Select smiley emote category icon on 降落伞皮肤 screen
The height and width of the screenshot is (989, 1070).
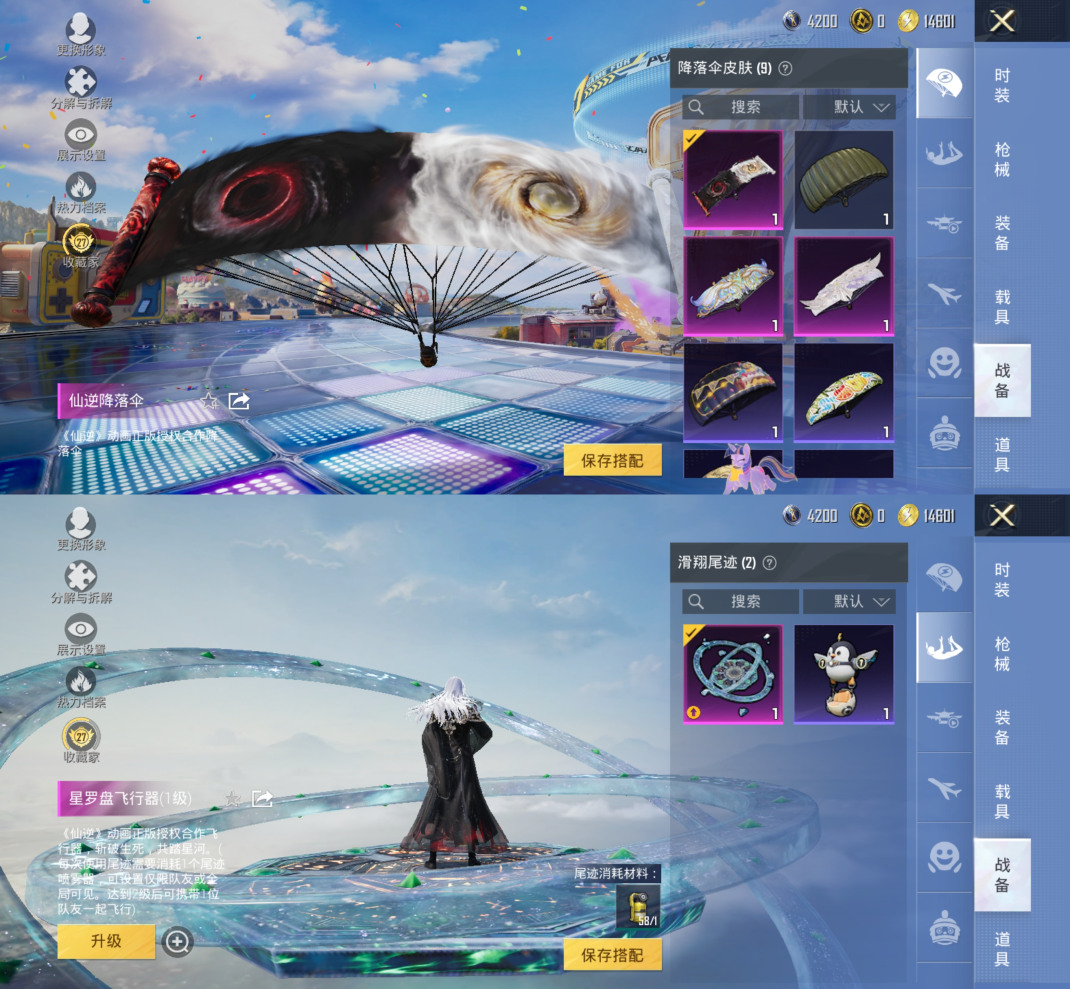[944, 363]
